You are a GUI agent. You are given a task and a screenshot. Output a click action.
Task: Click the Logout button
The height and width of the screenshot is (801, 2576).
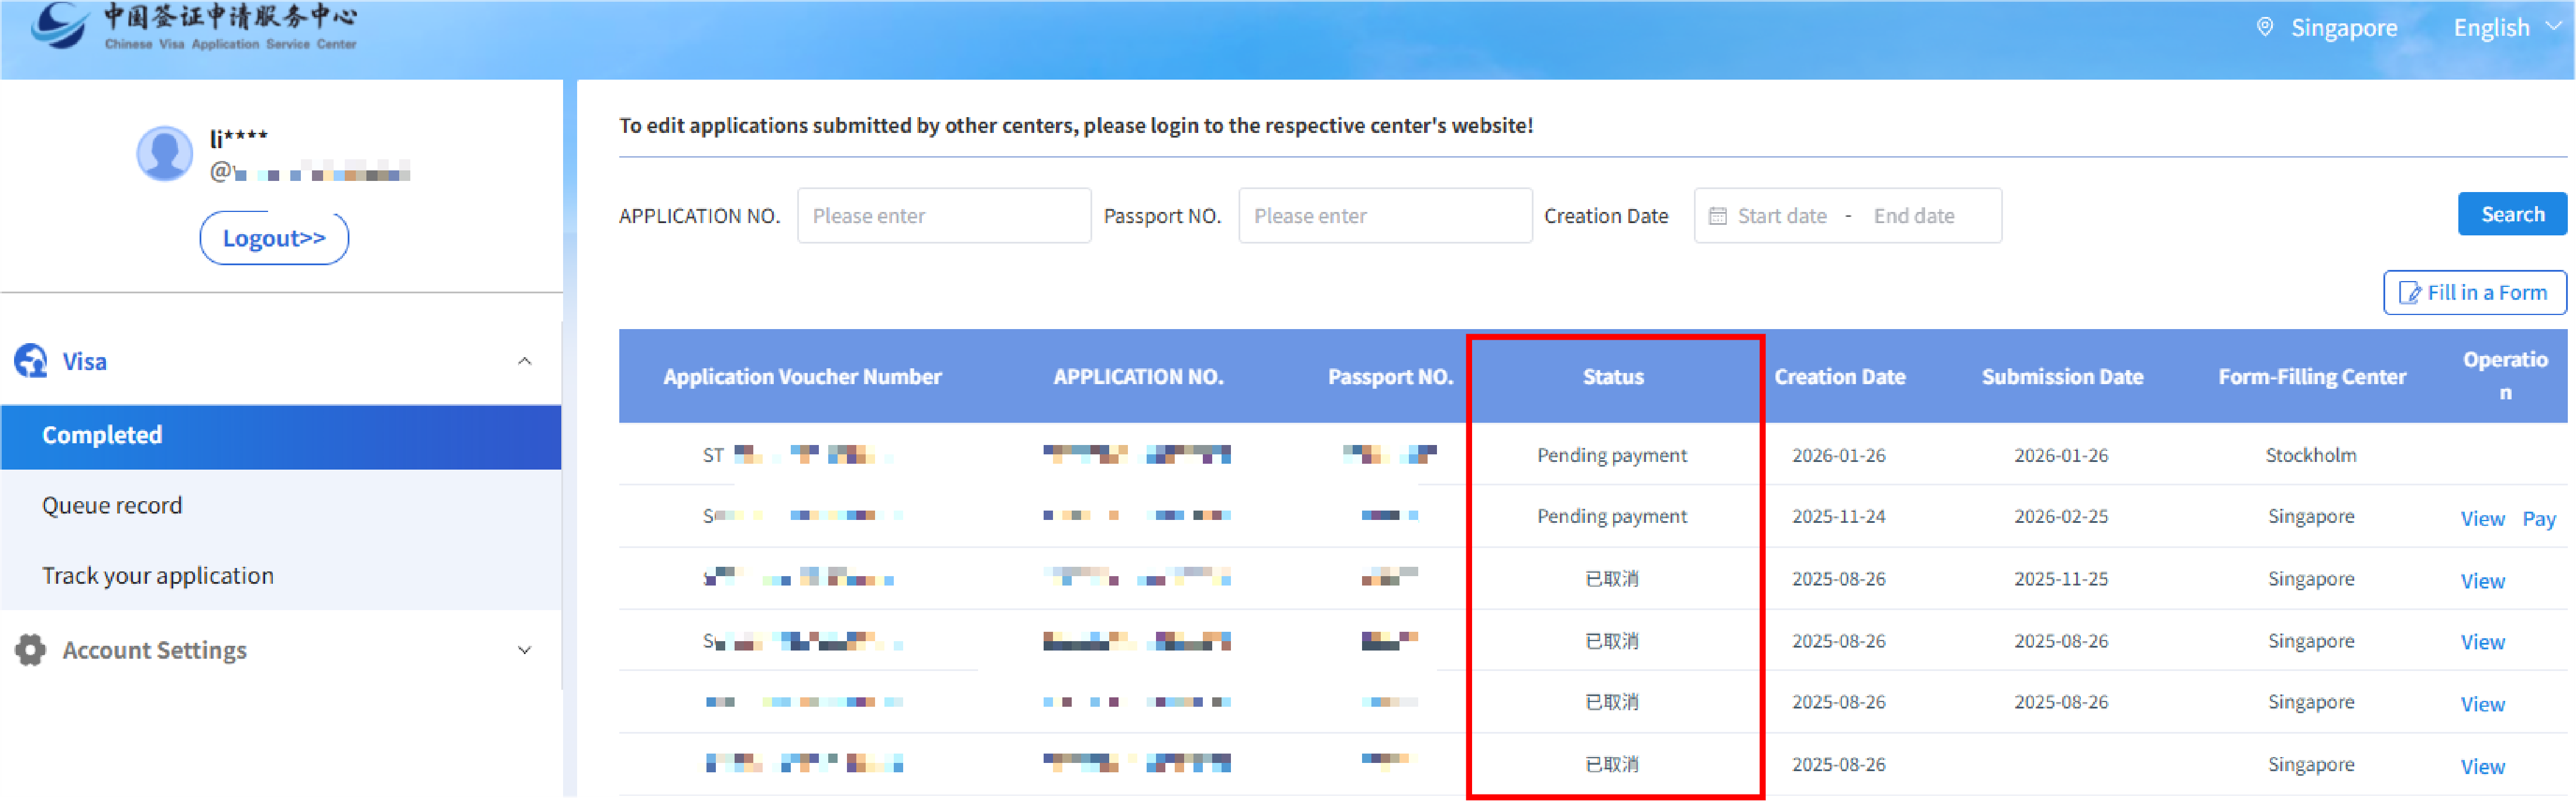tap(274, 238)
